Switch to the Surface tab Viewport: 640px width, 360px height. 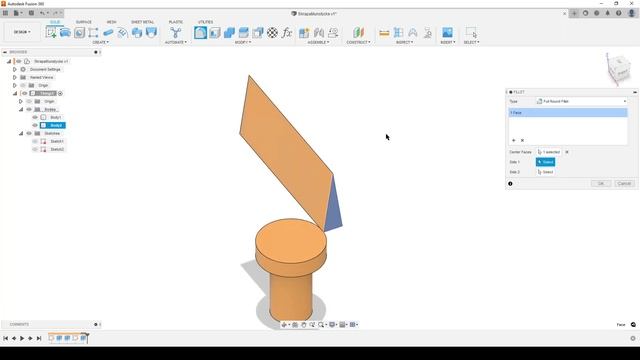(84, 22)
